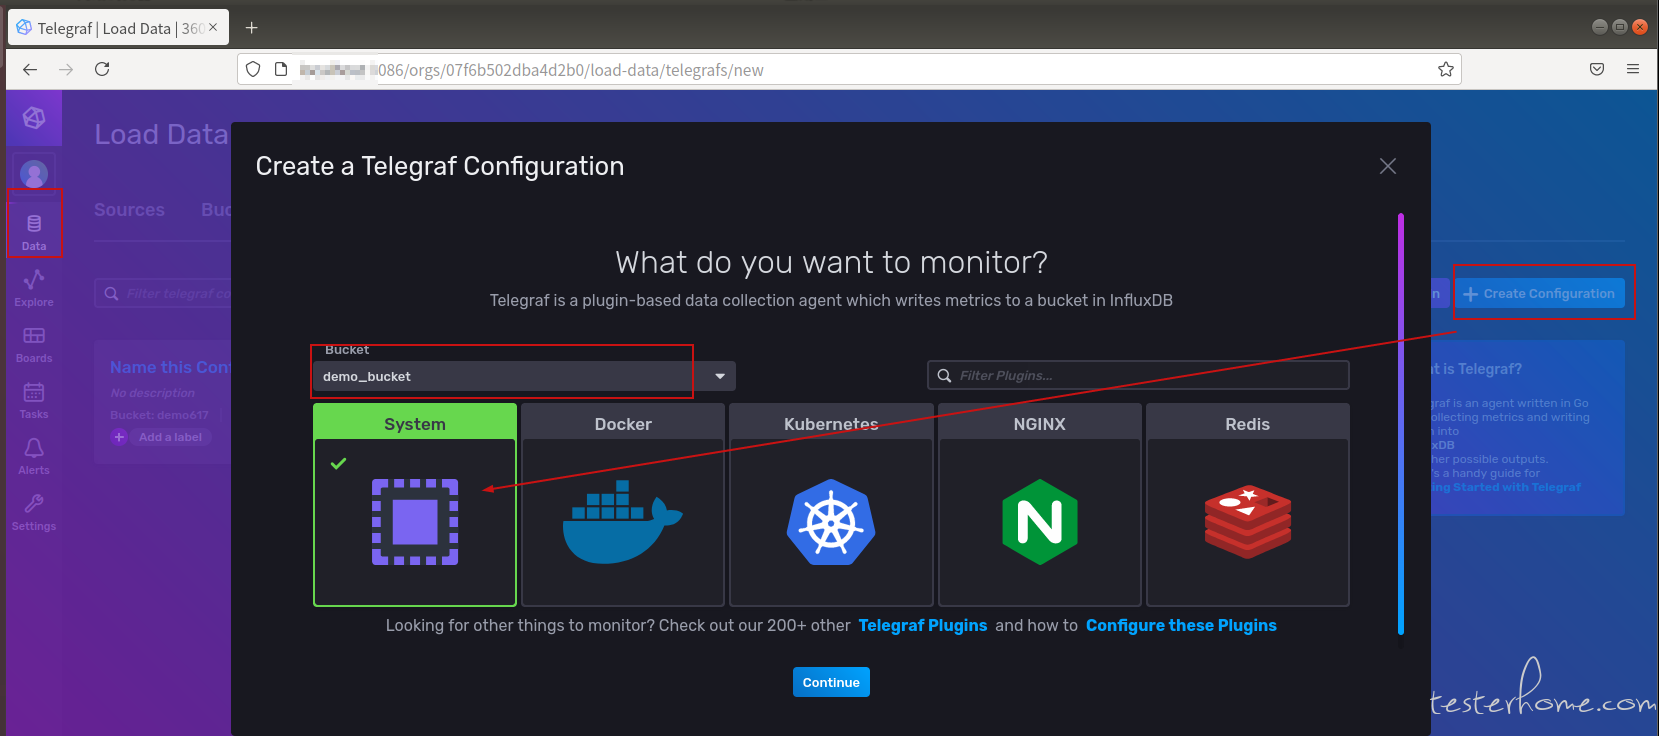The width and height of the screenshot is (1659, 736).
Task: Open the Data section in sidebar
Action: [34, 231]
